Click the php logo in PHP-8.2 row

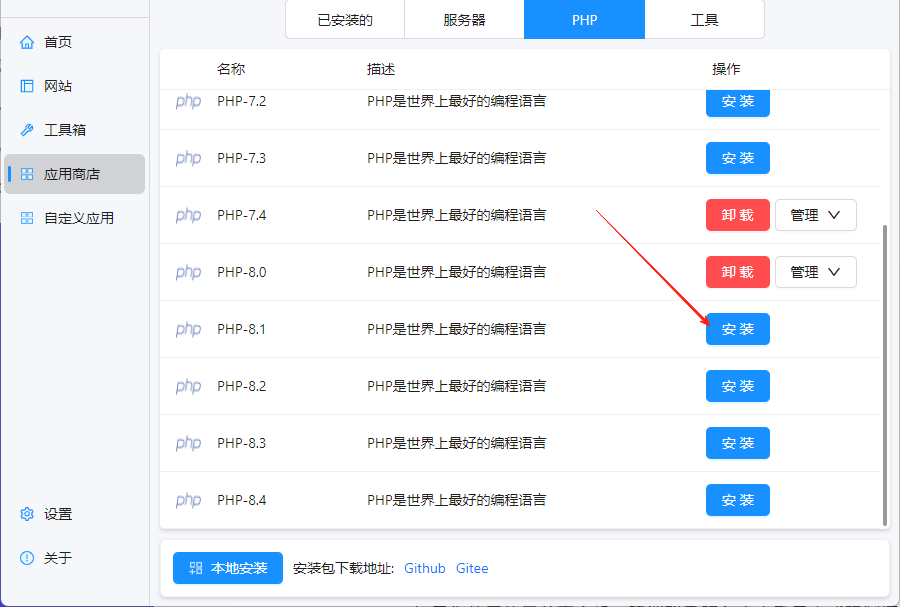[188, 387]
